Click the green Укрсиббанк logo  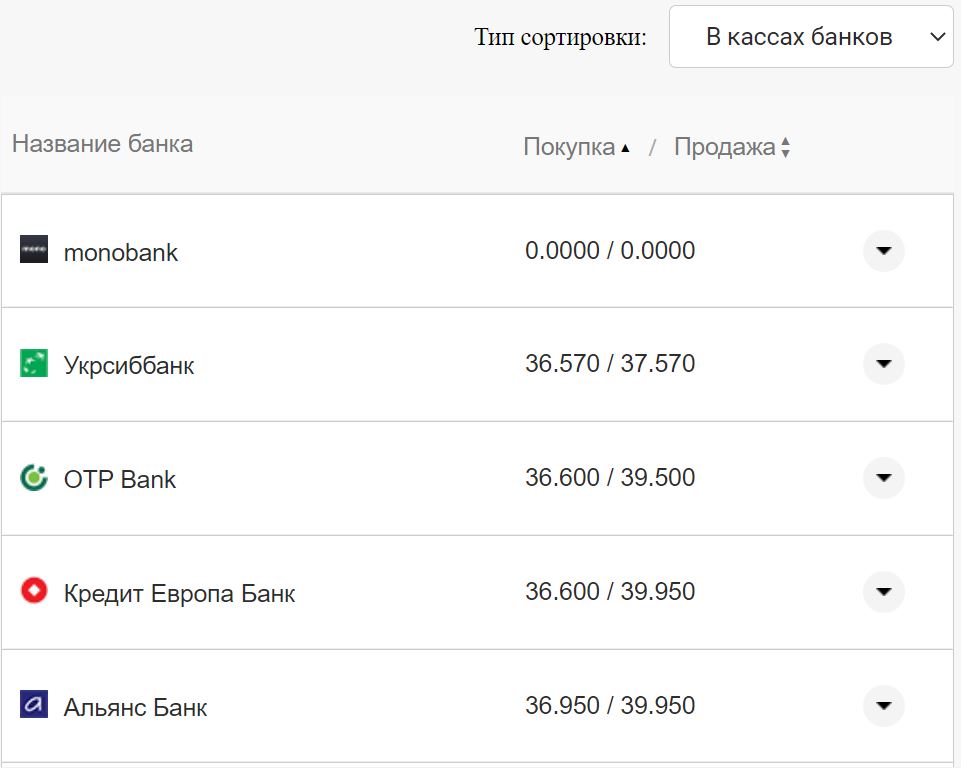(35, 364)
